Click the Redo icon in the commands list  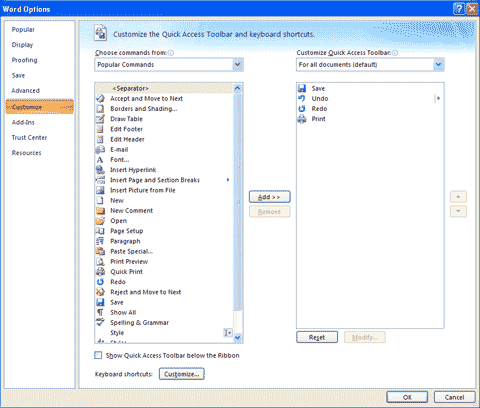point(100,282)
